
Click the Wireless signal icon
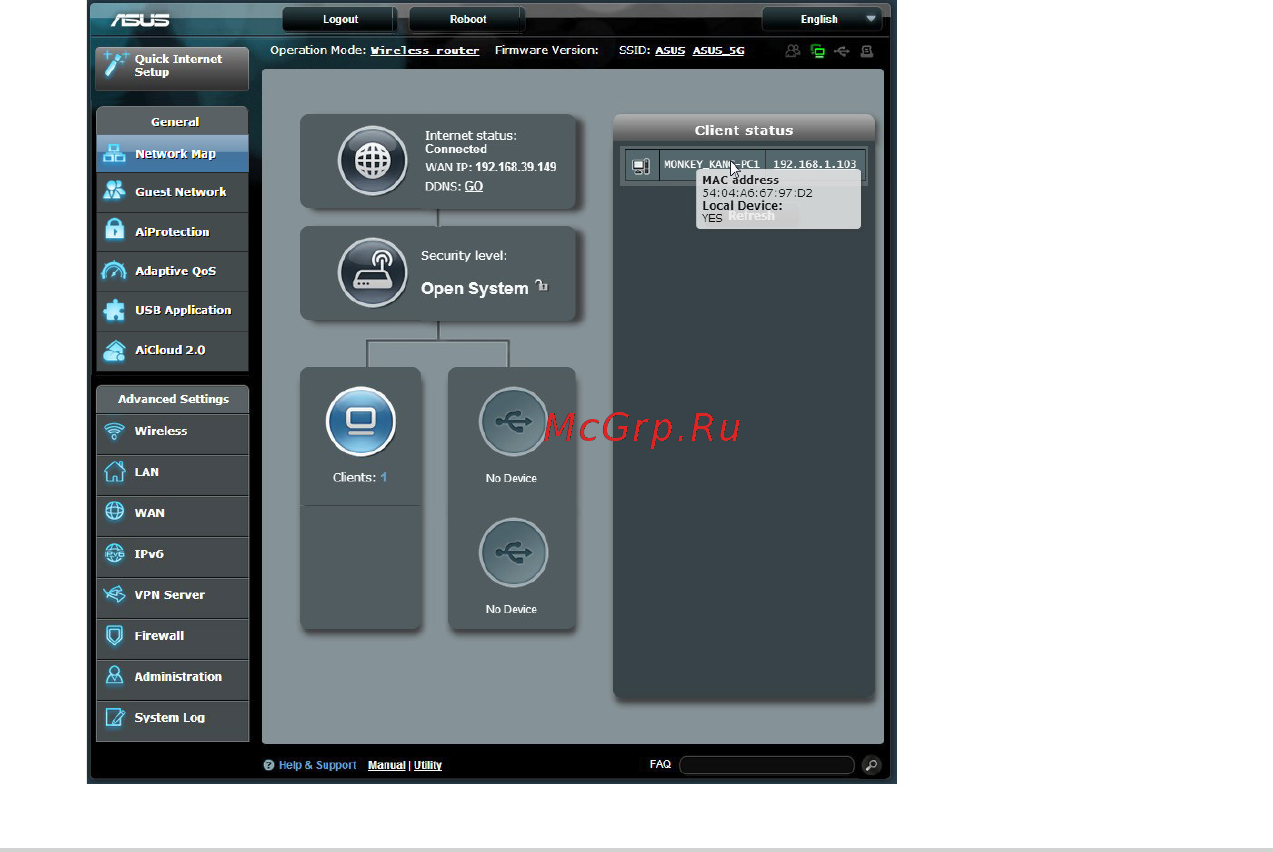pos(115,431)
